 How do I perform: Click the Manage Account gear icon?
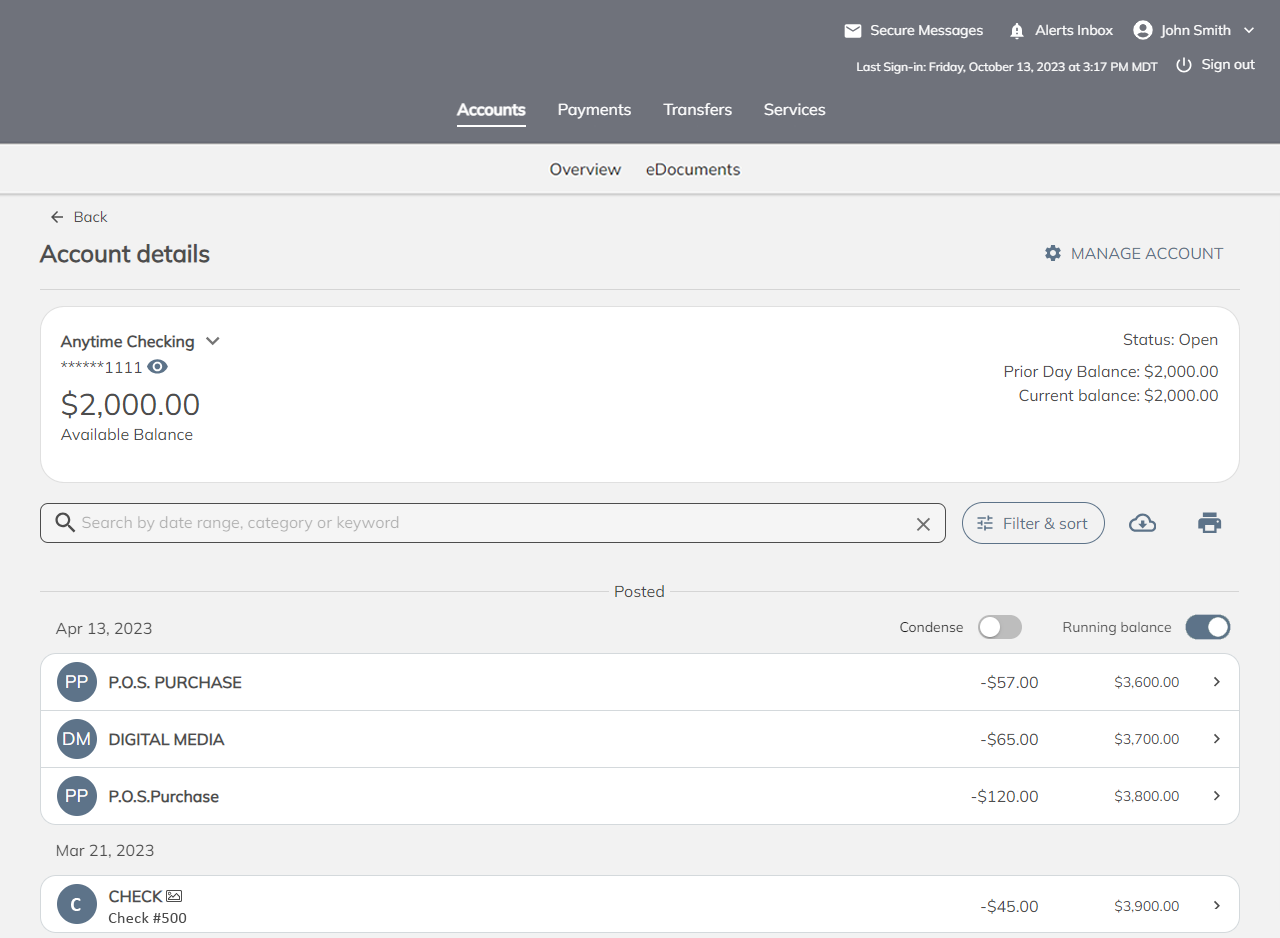1053,254
